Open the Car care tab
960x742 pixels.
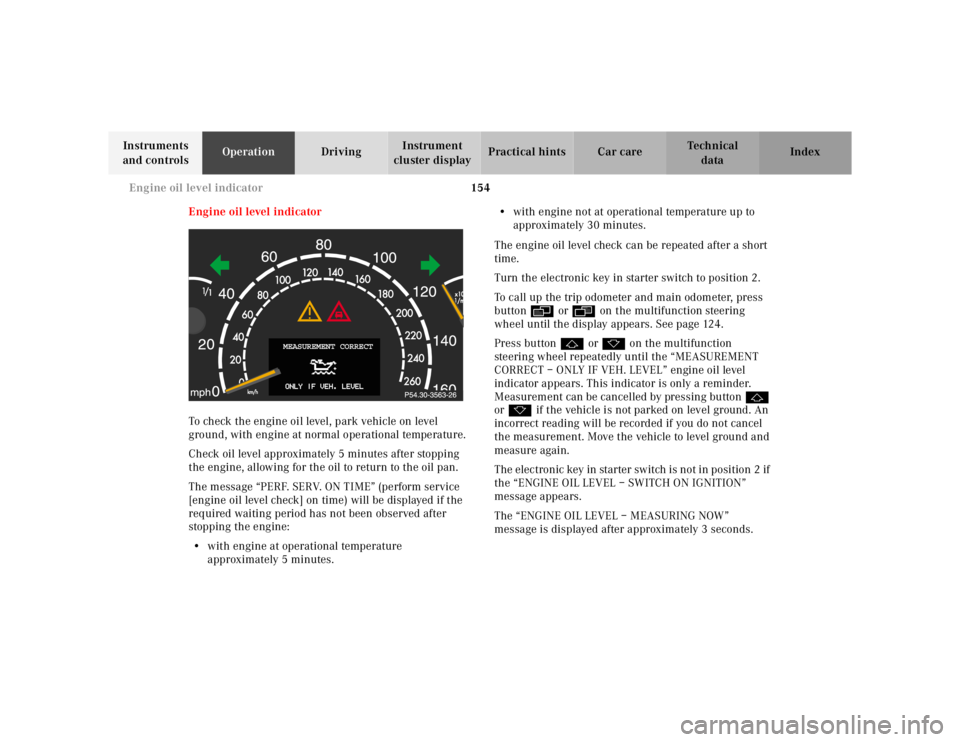tap(620, 153)
